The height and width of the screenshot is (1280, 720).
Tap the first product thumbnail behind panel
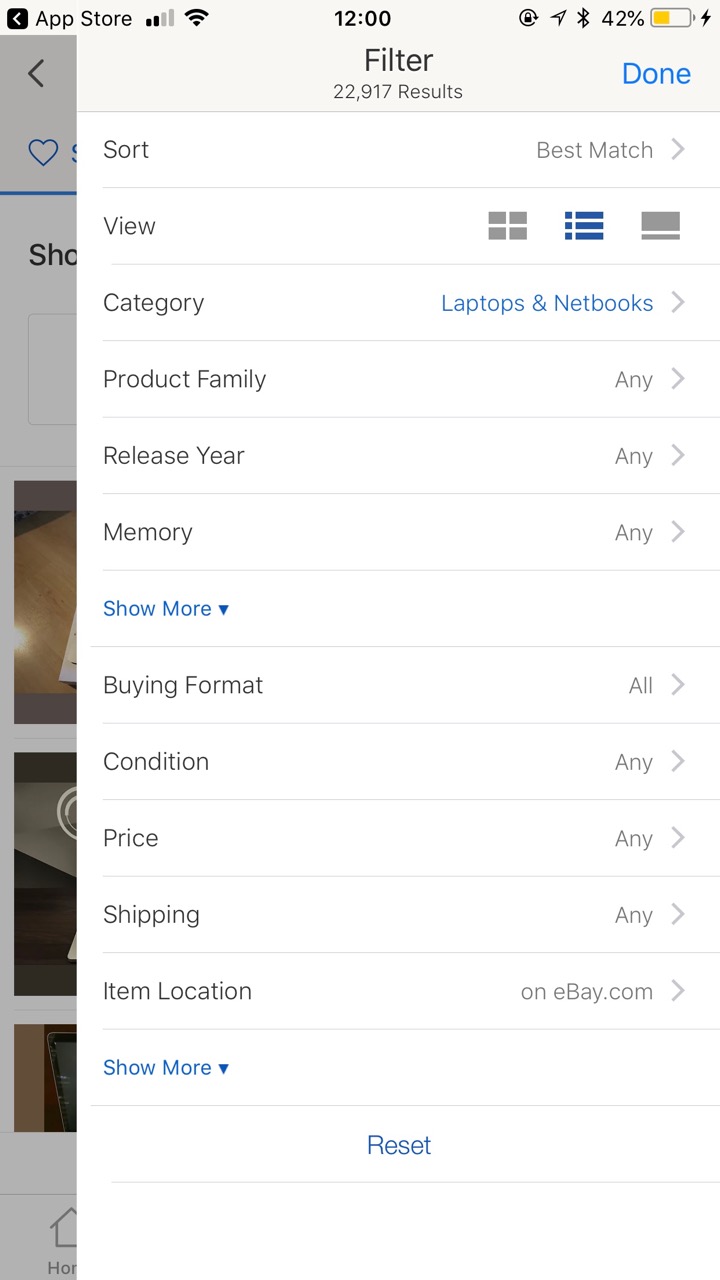[45, 600]
